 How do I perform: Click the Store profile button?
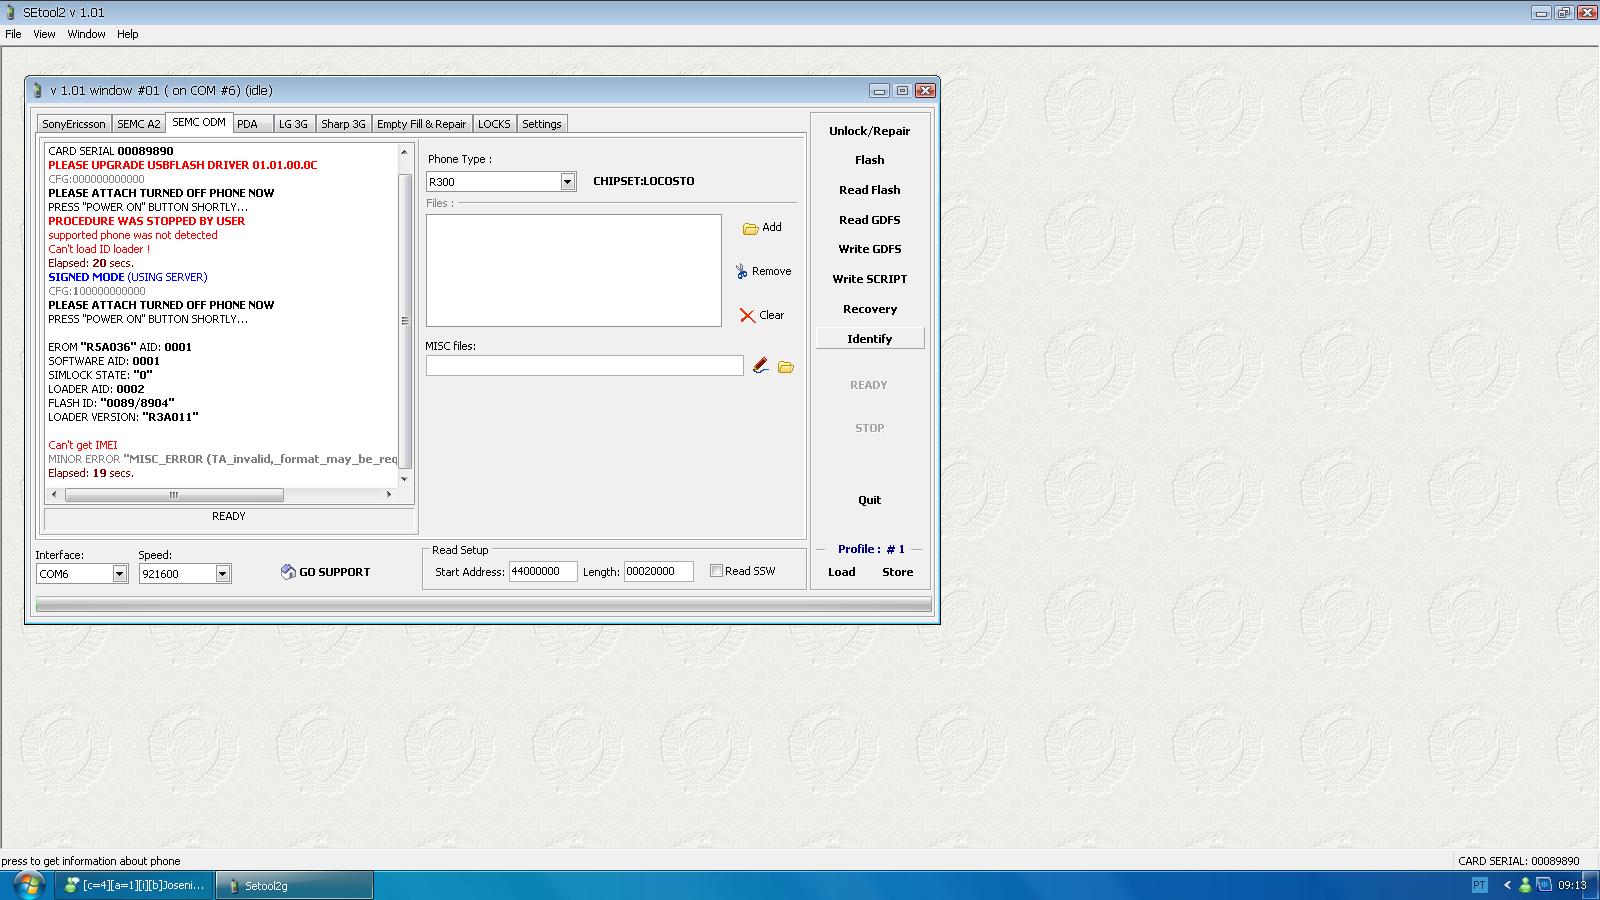tap(897, 572)
